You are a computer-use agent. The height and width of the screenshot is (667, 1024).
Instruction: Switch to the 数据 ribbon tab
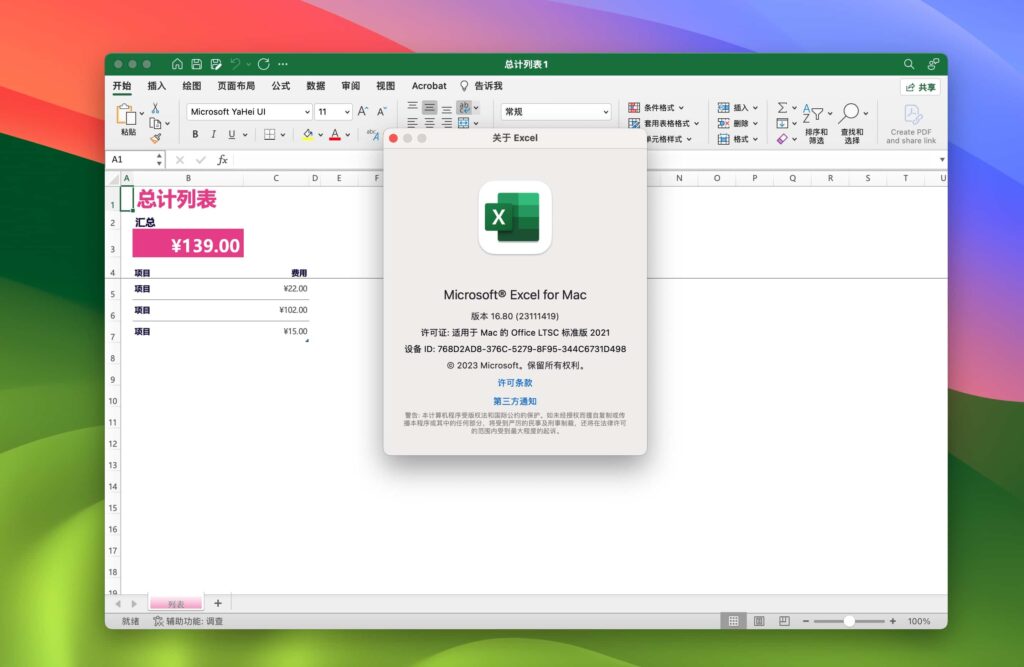tap(314, 86)
